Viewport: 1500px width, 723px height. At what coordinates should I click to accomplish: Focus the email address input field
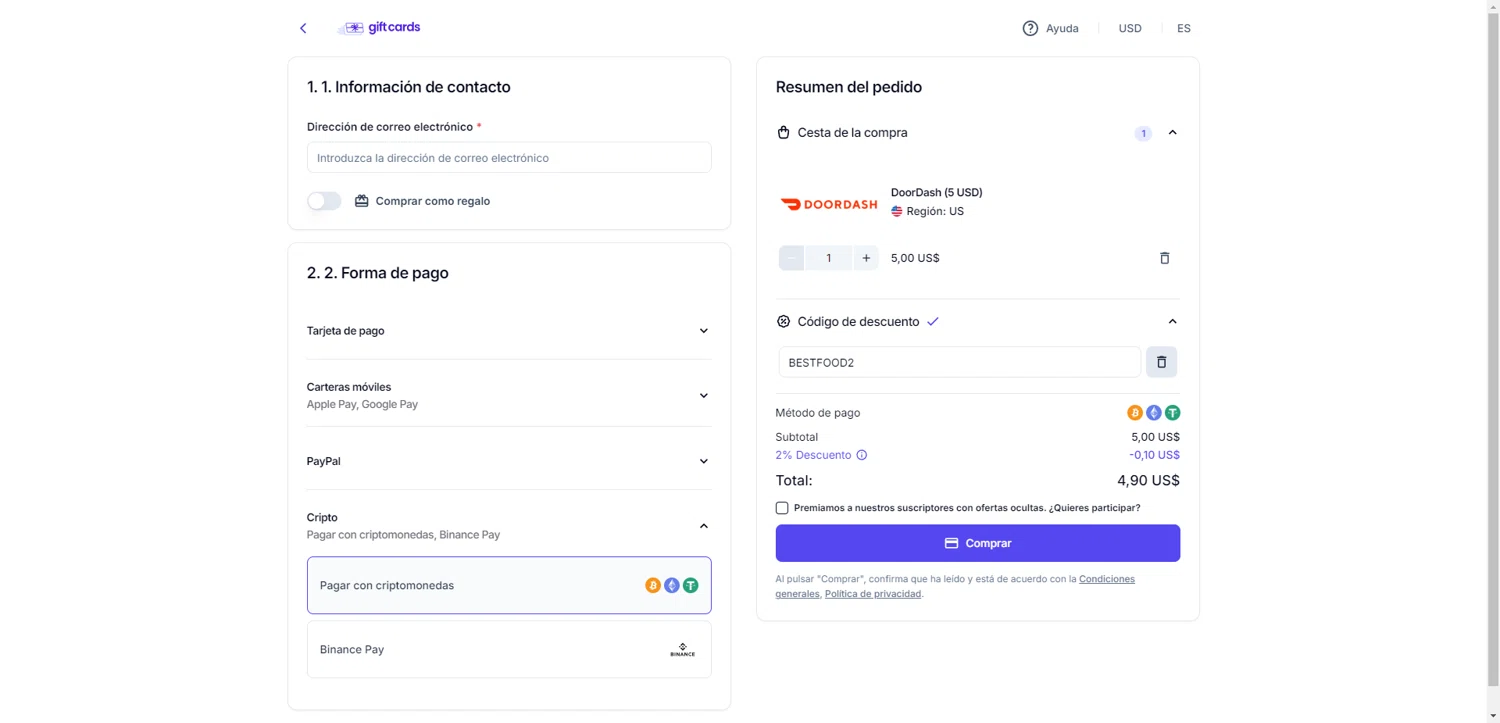509,158
